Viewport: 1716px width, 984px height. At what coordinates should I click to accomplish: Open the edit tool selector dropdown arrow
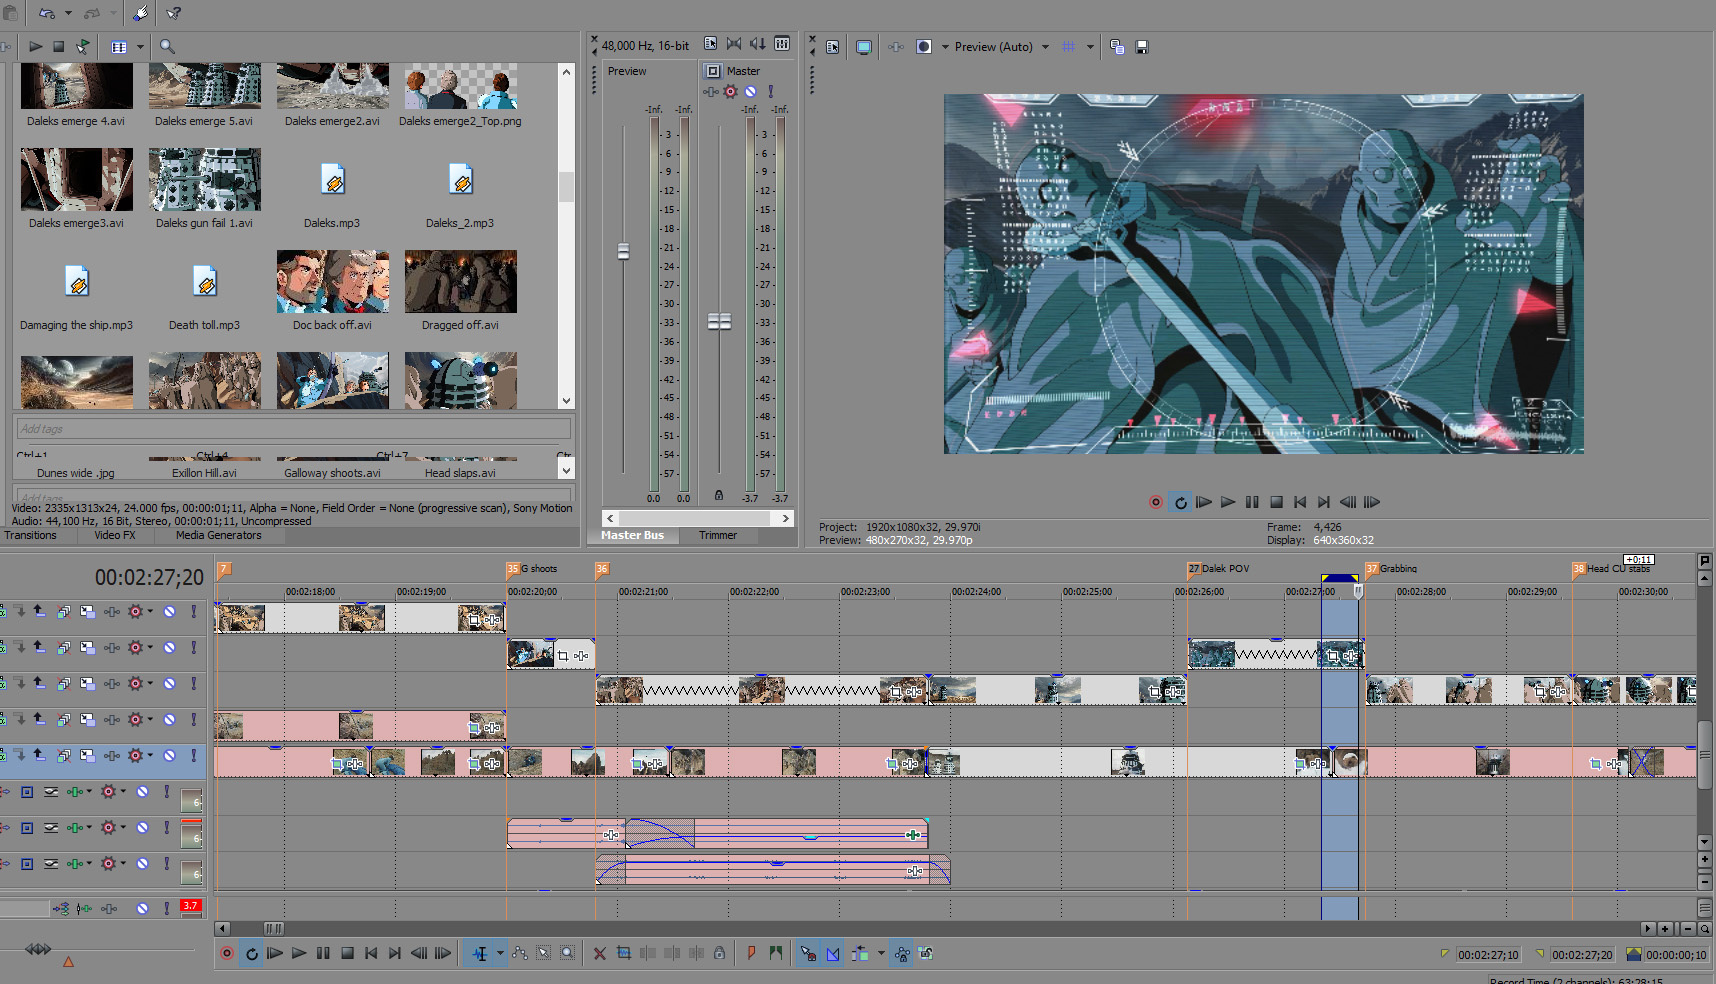pyautogui.click(x=500, y=954)
